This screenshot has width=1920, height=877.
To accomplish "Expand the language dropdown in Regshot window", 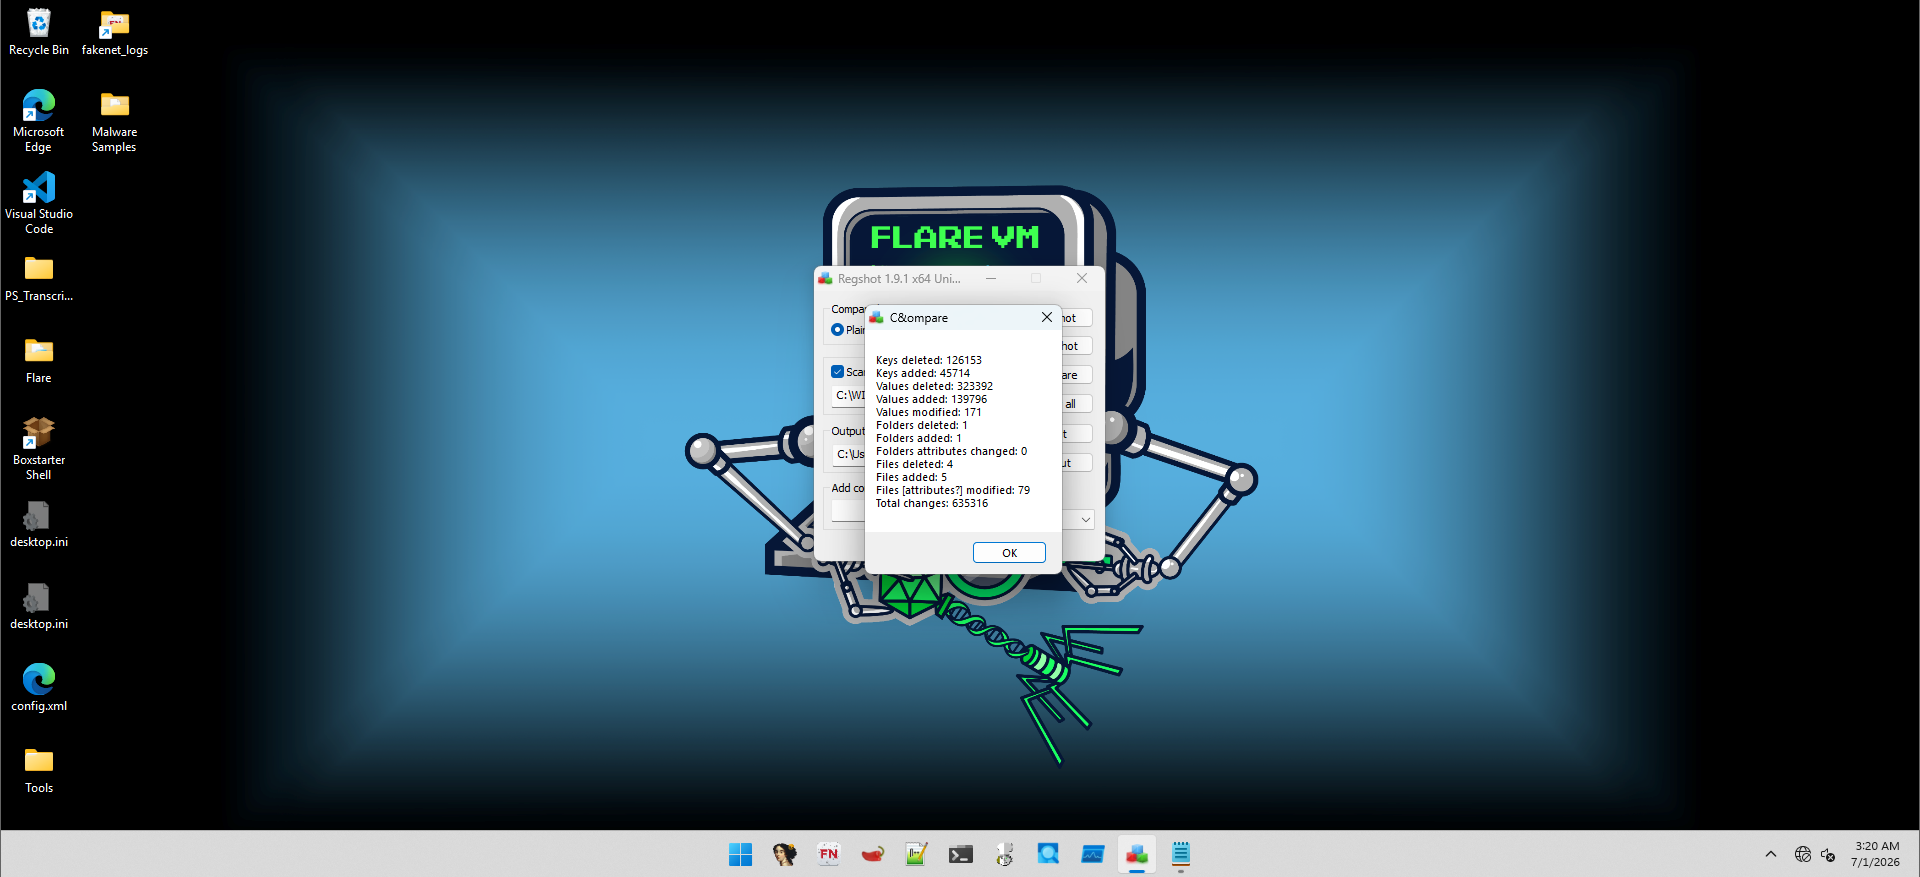I will tap(1085, 520).
